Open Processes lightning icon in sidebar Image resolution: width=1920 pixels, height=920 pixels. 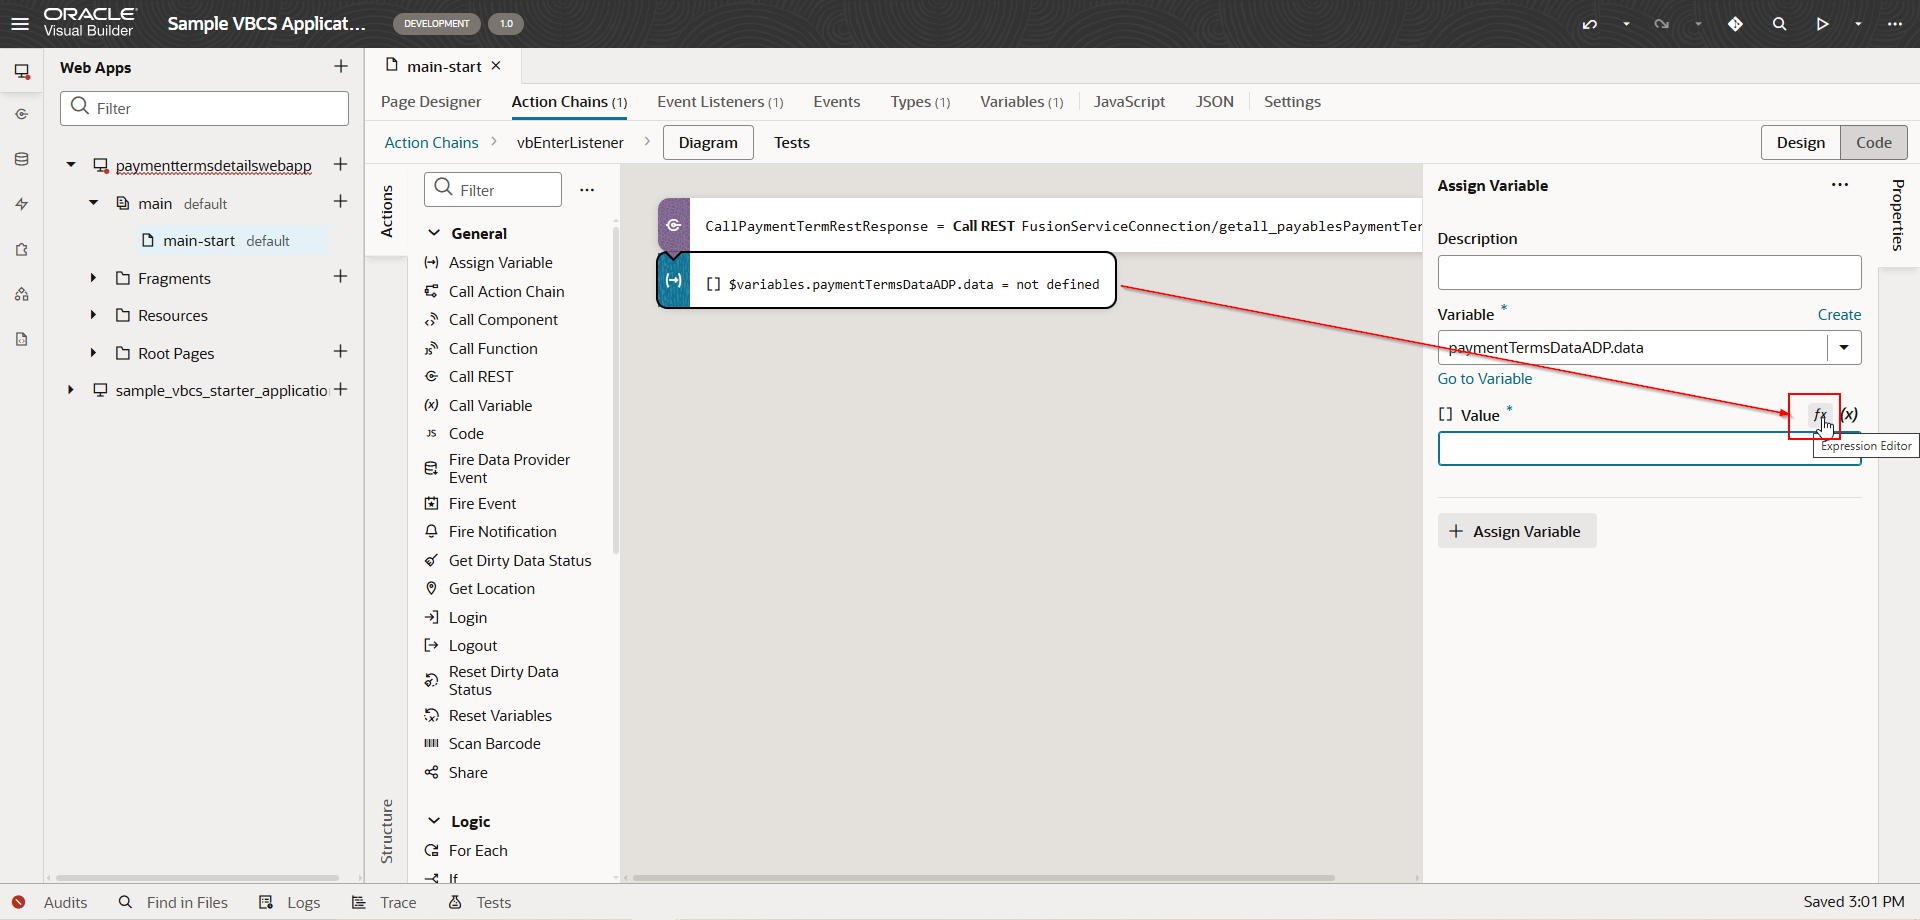21,204
